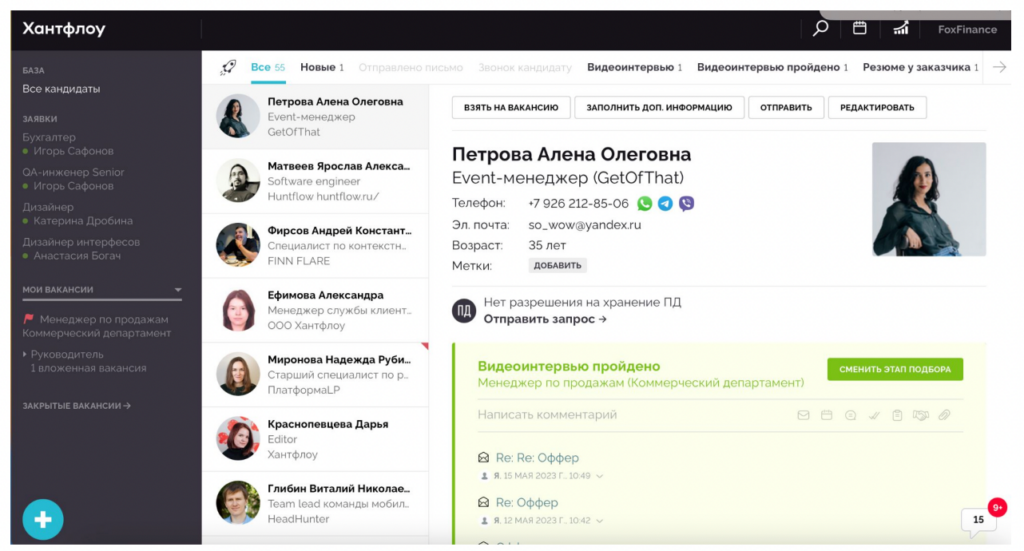Expand the Руководитель vacancy tree item
Screen dimensions: 1024x551
[25, 354]
